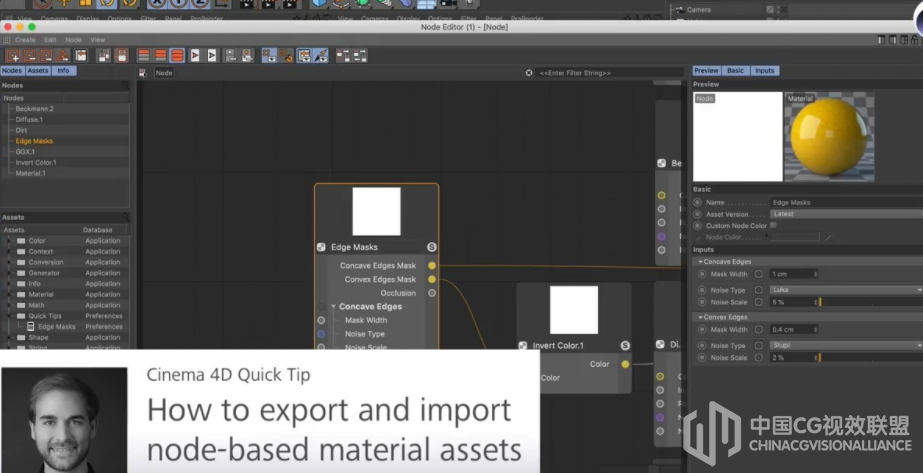Click the Node Color swatch field
Image resolution: width=923 pixels, height=473 pixels.
click(x=795, y=238)
